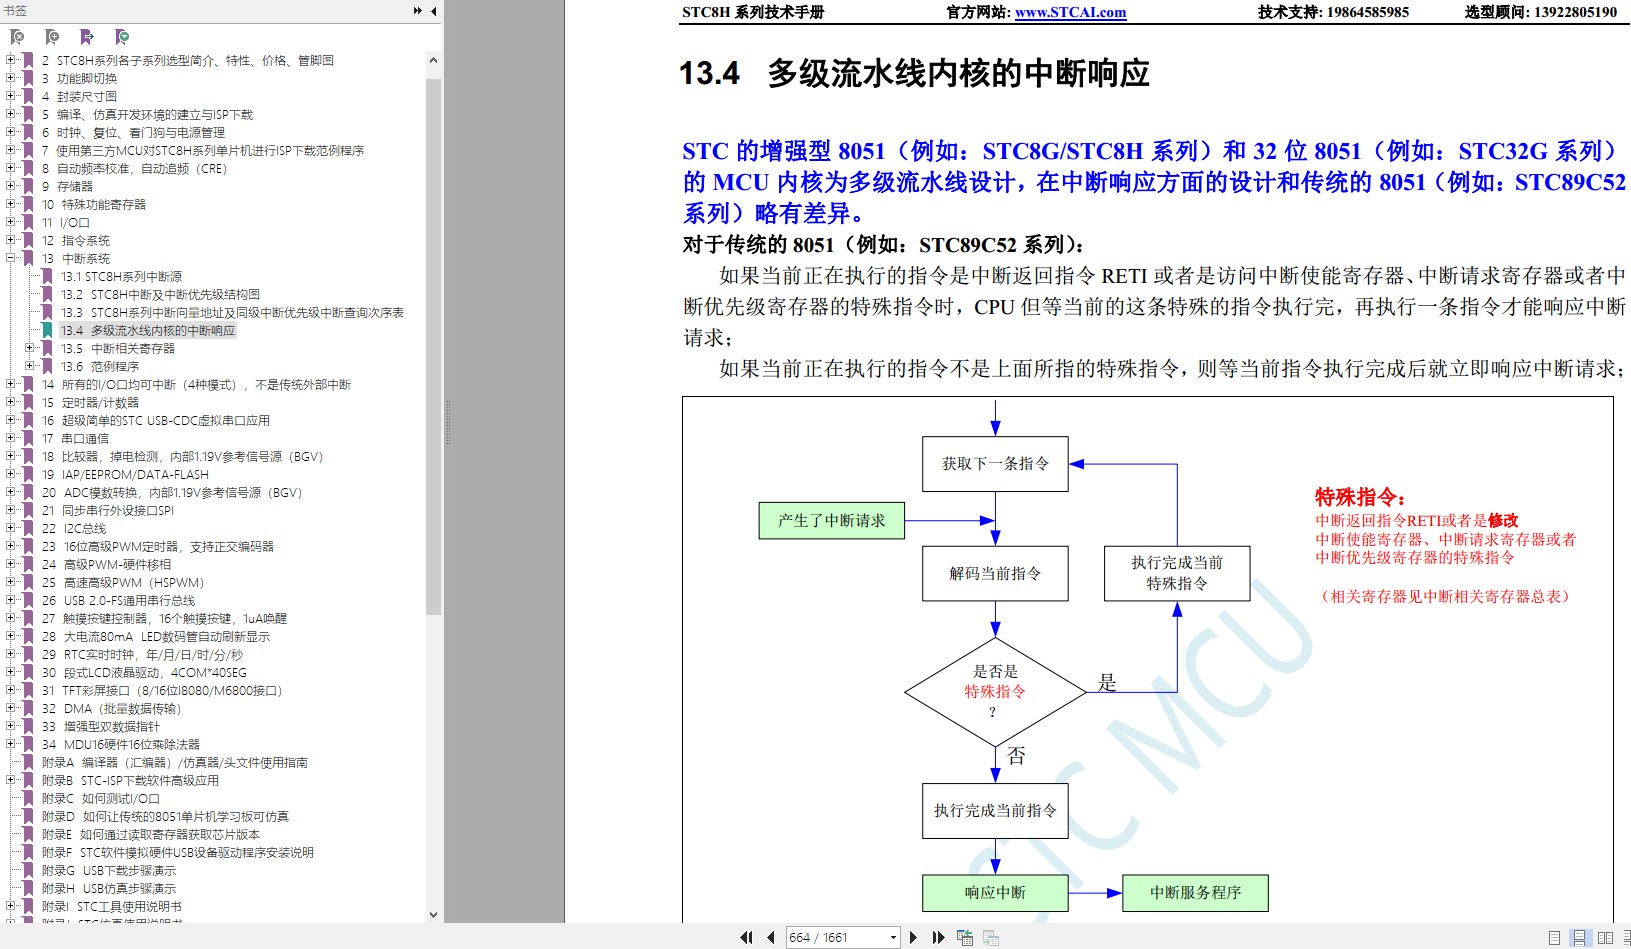Screen dimensions: 1631x949
Task: Expand bookmark 6 时钟、复位、看门狗与电源管理
Action: 11,132
